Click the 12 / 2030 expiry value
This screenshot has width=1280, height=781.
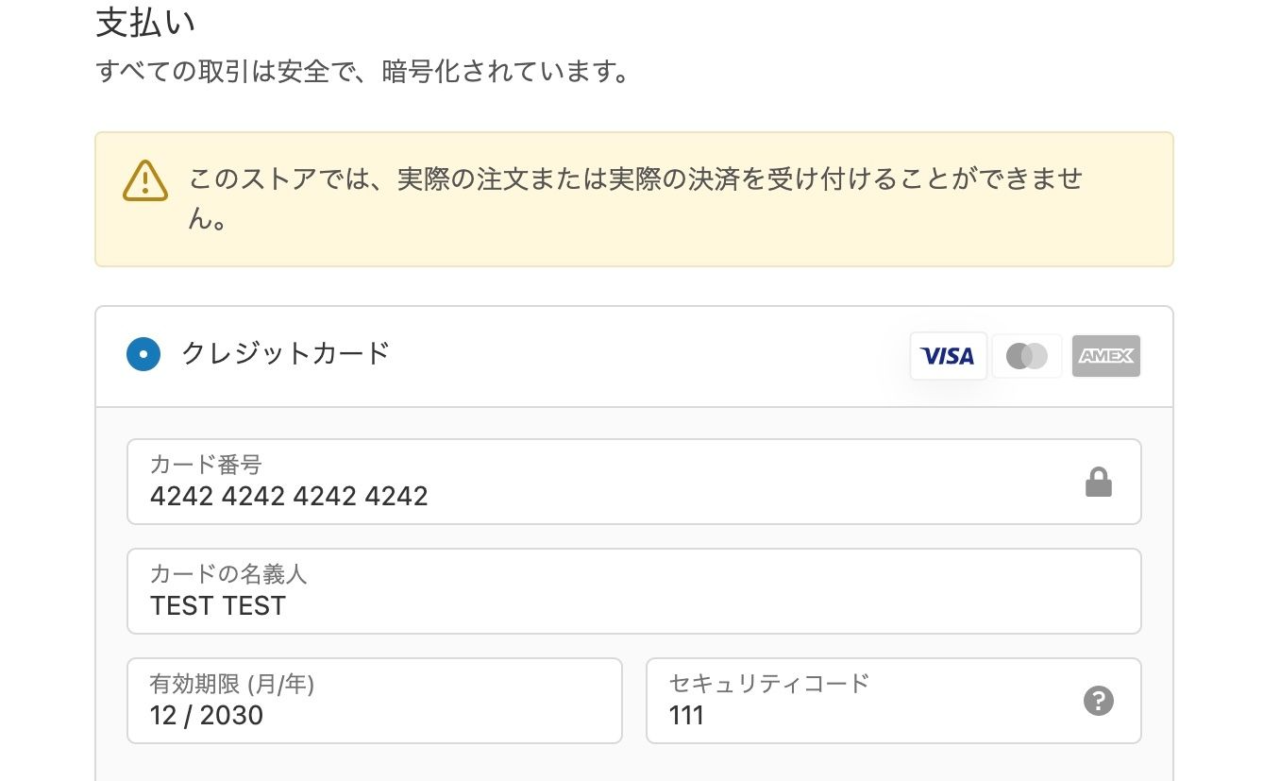pyautogui.click(x=207, y=716)
